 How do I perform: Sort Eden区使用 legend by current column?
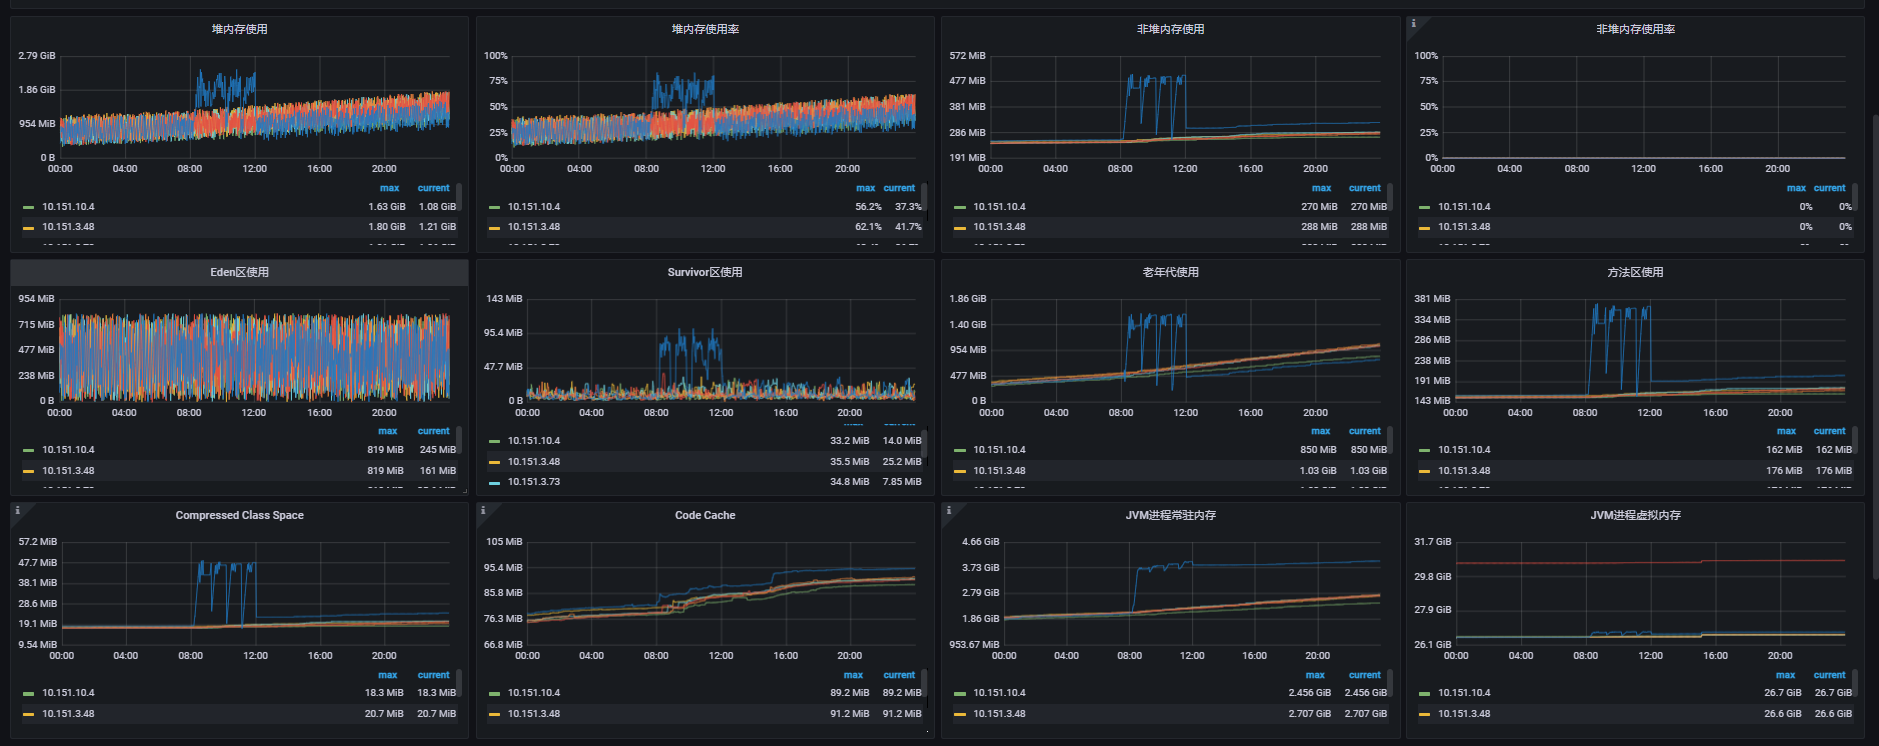[433, 431]
